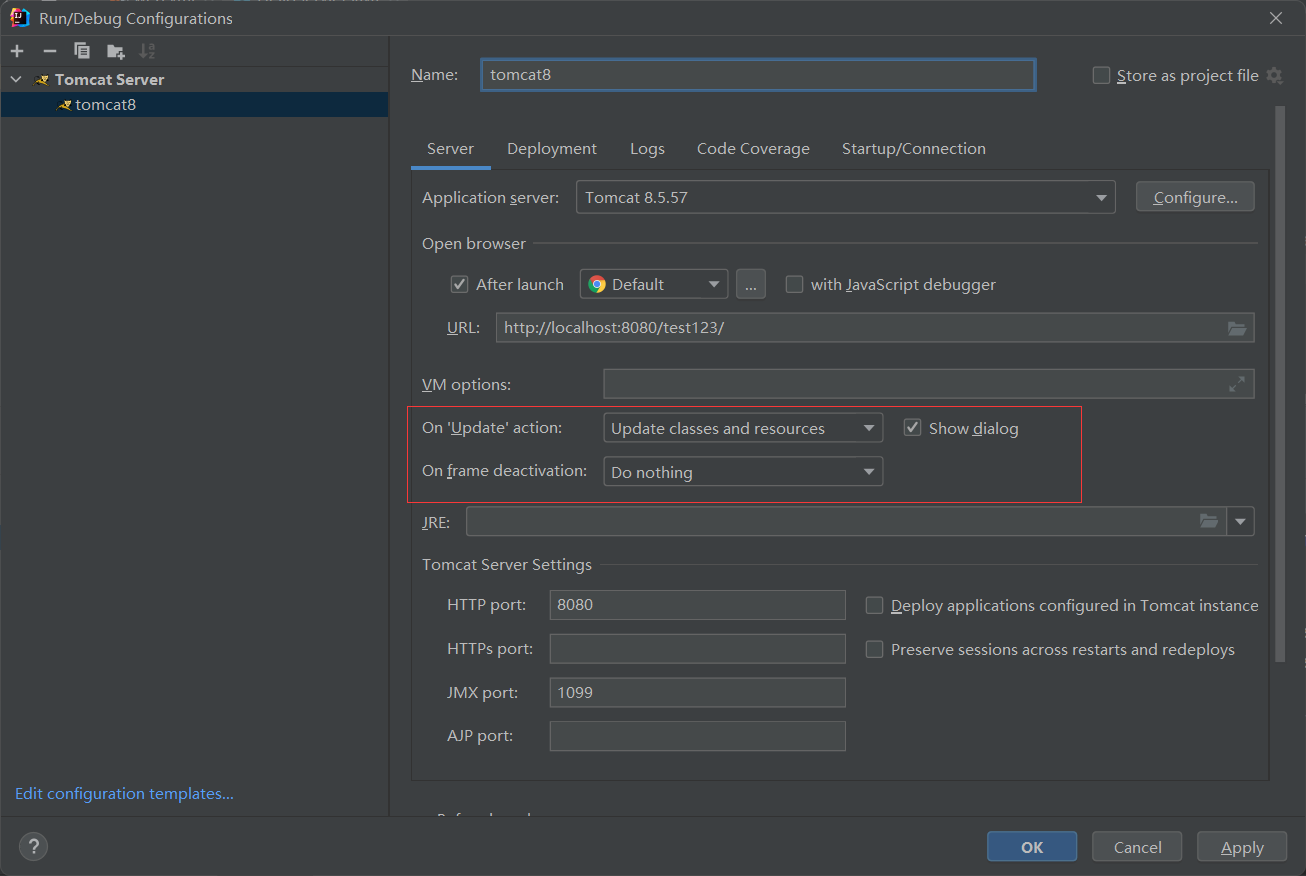Click OK to confirm

click(x=1032, y=847)
